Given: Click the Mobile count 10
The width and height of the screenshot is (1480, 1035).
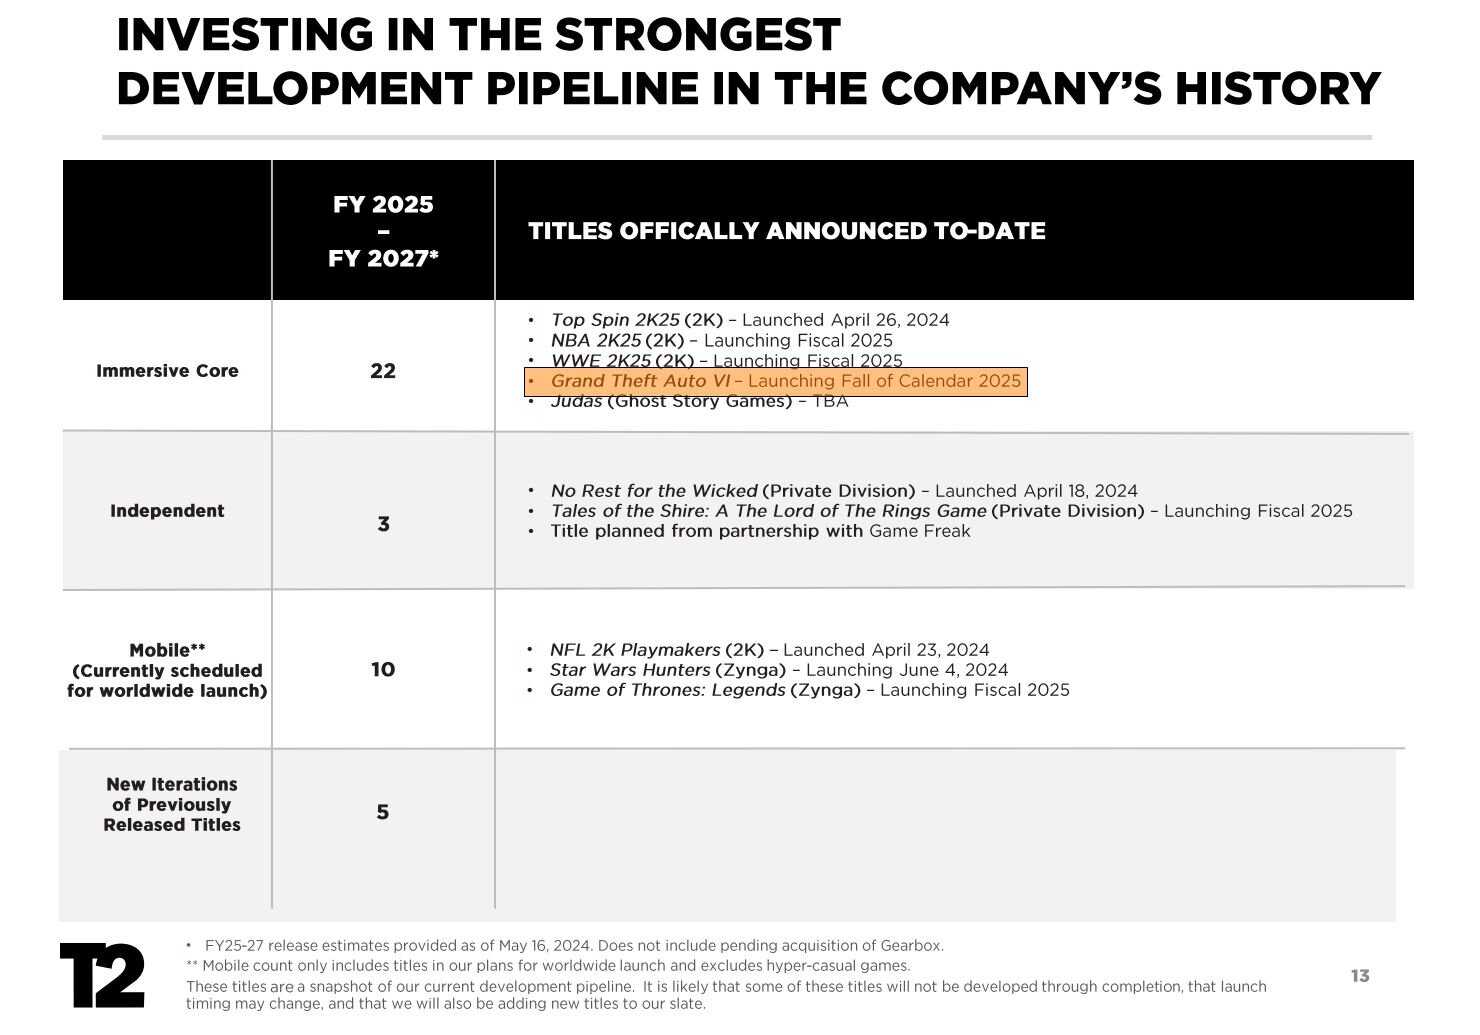Looking at the screenshot, I should [x=383, y=670].
